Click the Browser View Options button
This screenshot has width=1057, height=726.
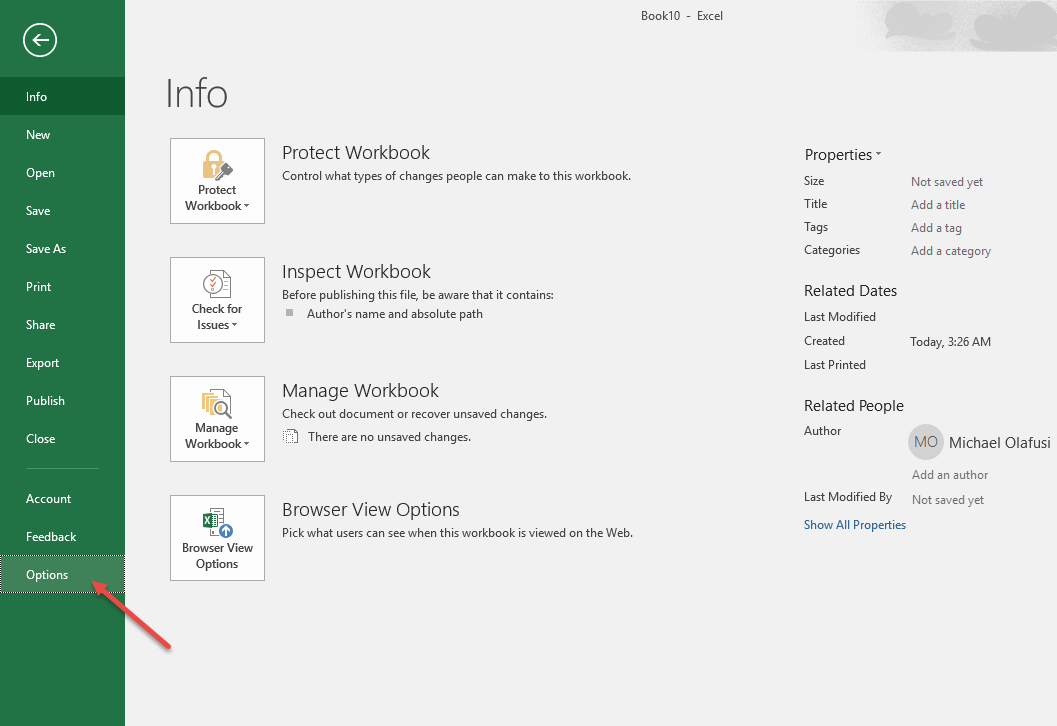click(x=217, y=538)
